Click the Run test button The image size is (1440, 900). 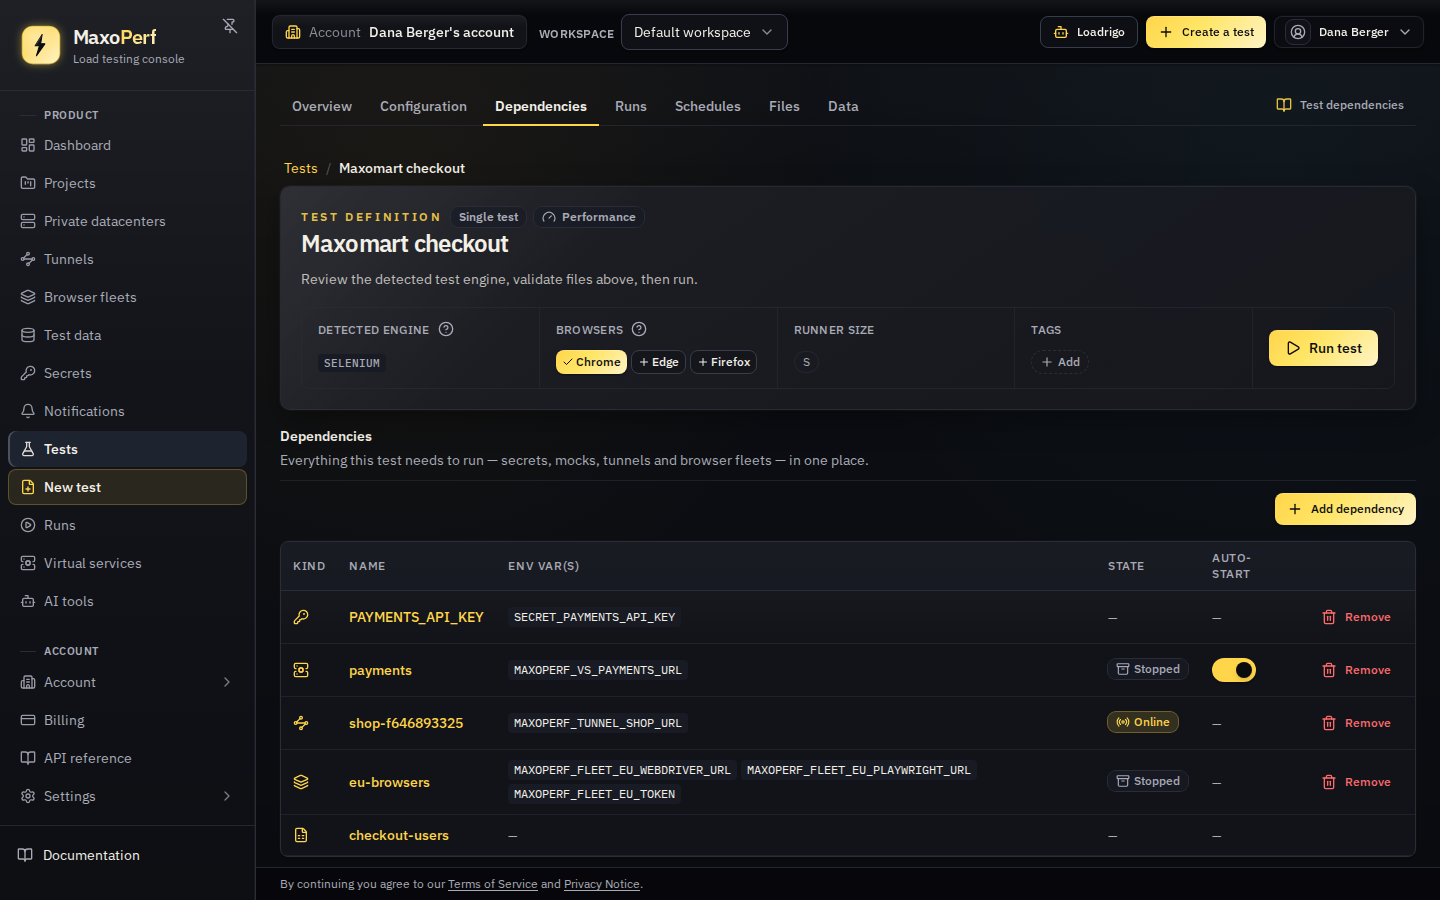pos(1323,348)
